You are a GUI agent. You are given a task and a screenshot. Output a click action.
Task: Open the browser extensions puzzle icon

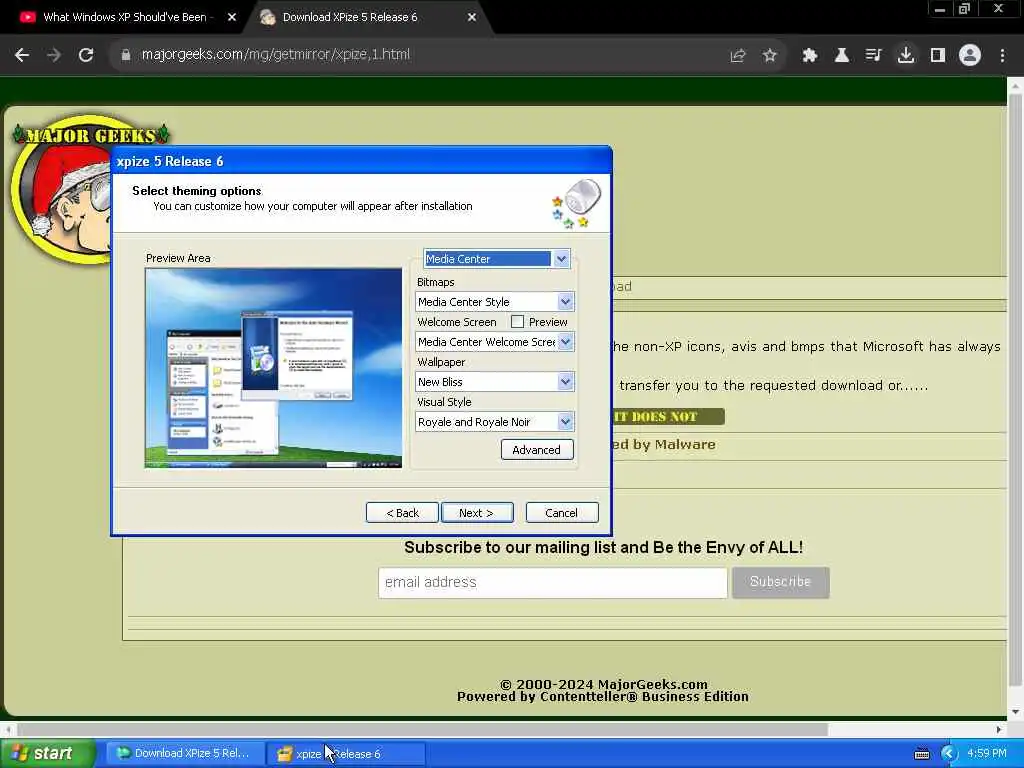(x=810, y=55)
